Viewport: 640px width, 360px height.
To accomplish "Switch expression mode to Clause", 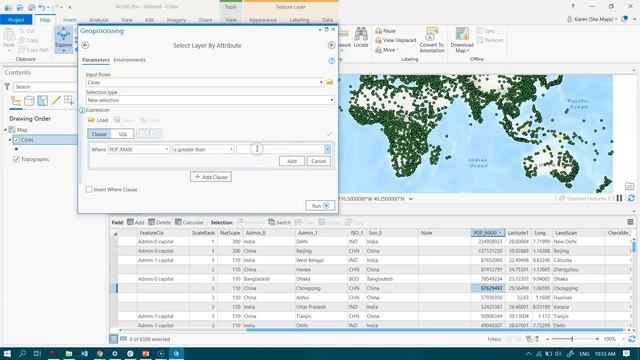I will (x=99, y=134).
